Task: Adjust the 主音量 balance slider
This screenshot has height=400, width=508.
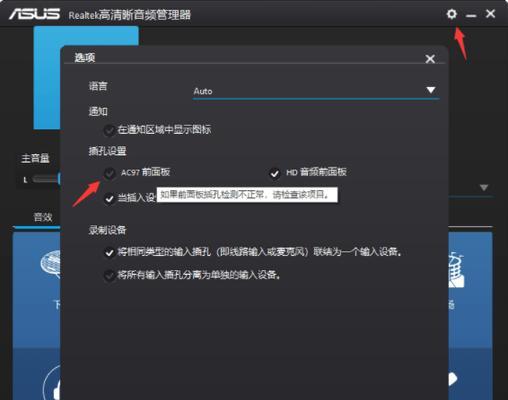Action: click(46, 180)
